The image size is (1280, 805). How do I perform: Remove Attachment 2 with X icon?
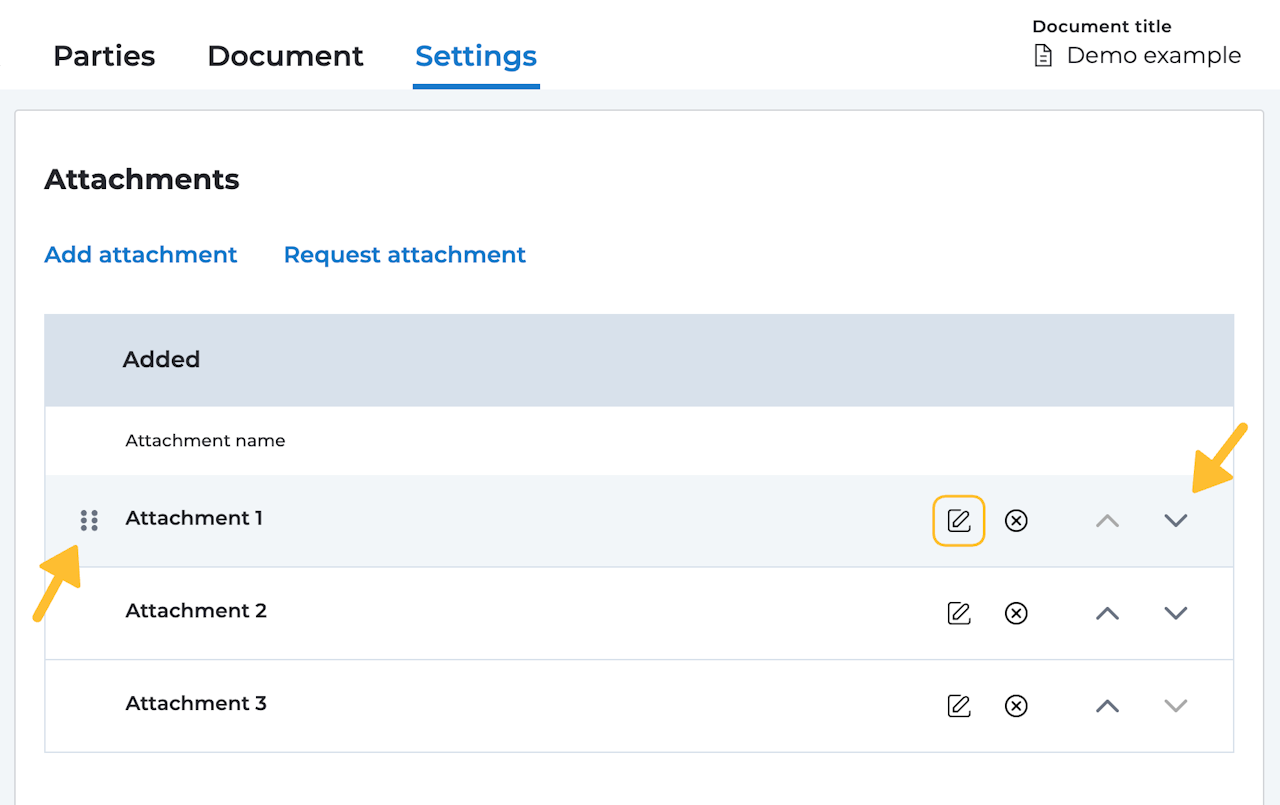(1016, 613)
